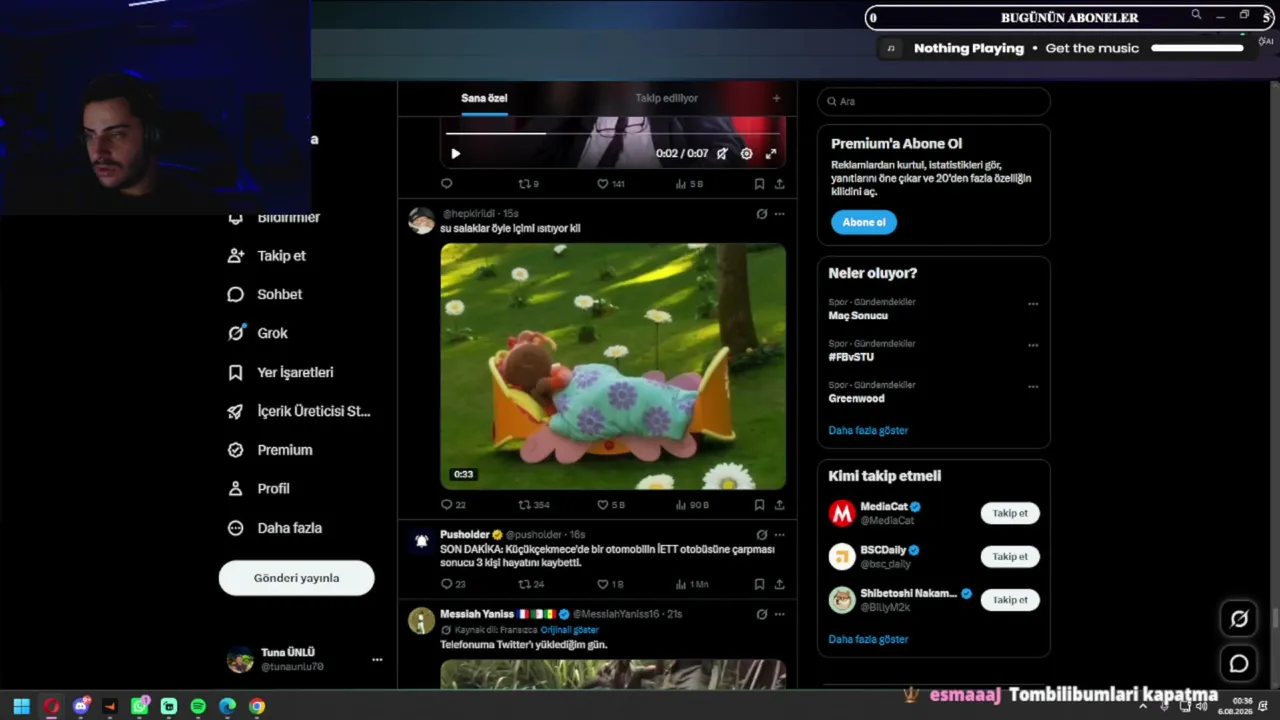Screen dimensions: 1280x720
Task: Open the #FBvSTU trending topic
Action: coord(851,357)
